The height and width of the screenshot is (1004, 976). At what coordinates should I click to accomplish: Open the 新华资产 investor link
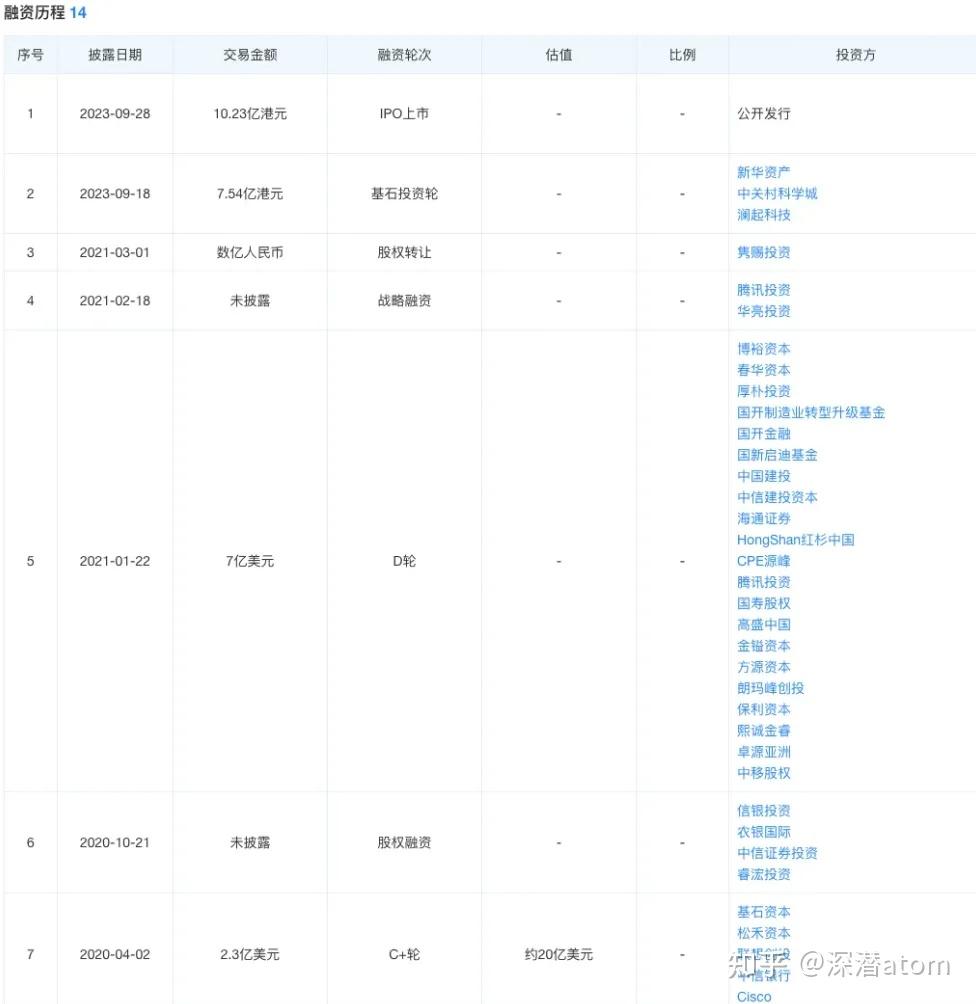pyautogui.click(x=763, y=172)
